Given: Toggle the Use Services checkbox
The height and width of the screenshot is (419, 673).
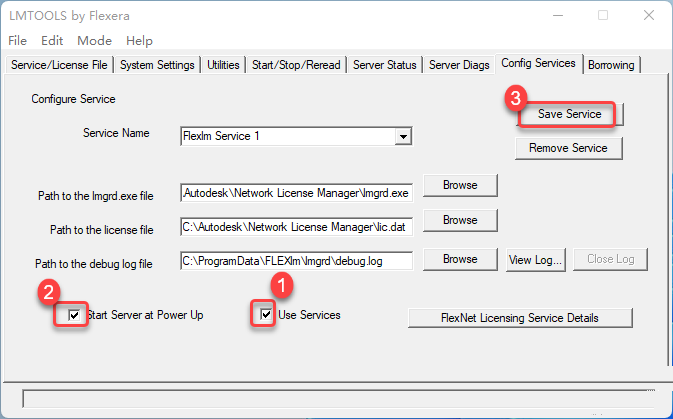Looking at the screenshot, I should [266, 315].
